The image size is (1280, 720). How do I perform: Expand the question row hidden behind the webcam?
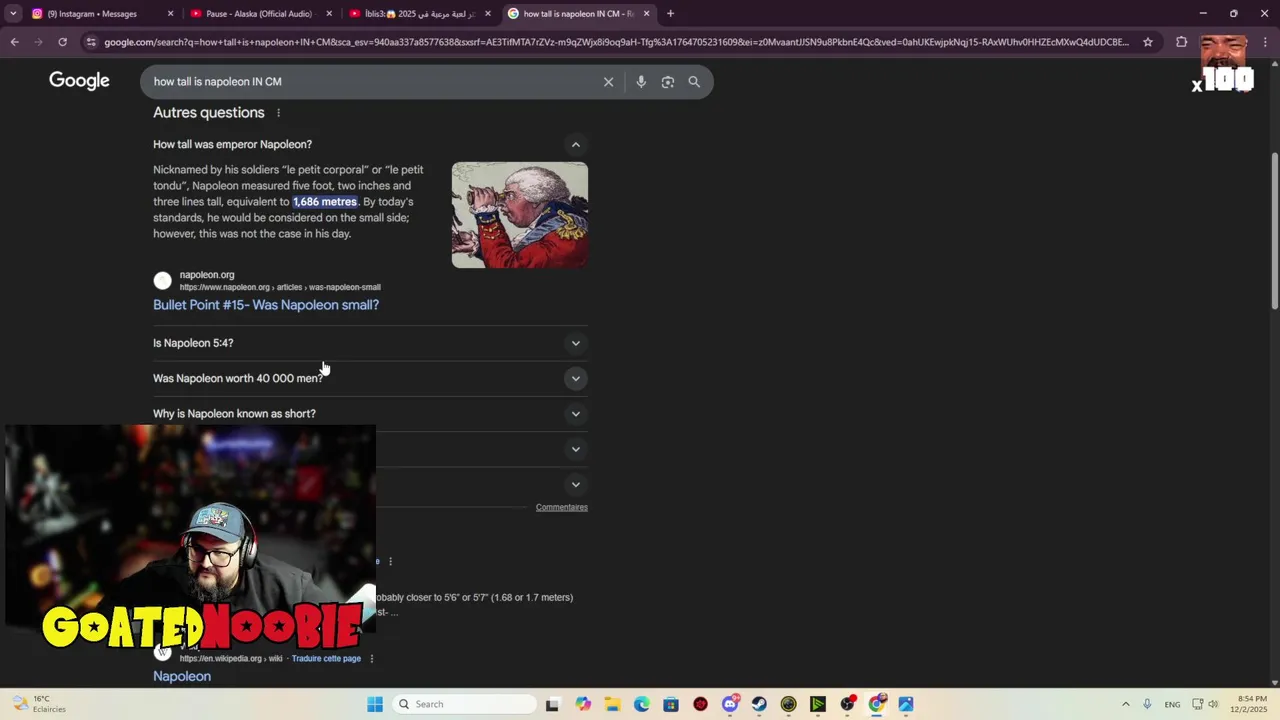coord(575,449)
